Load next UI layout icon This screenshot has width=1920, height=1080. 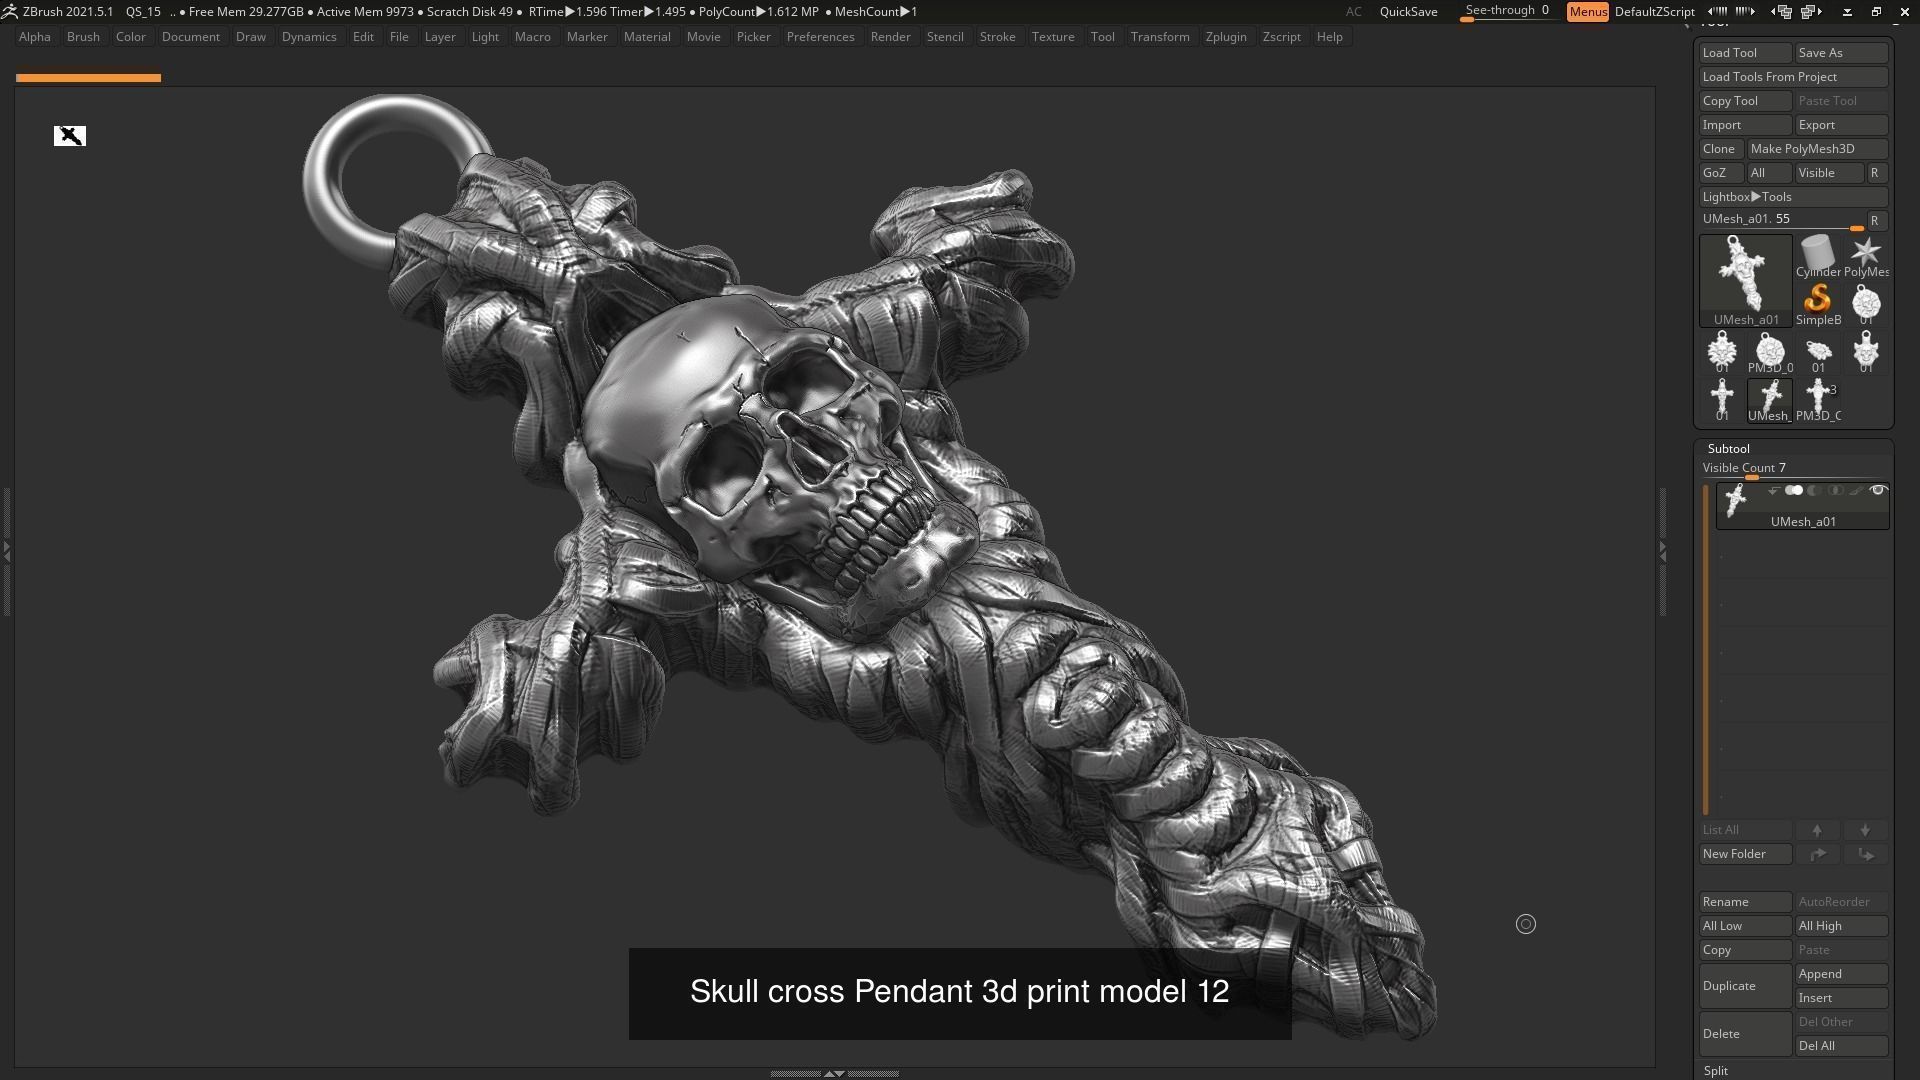[x=1811, y=11]
